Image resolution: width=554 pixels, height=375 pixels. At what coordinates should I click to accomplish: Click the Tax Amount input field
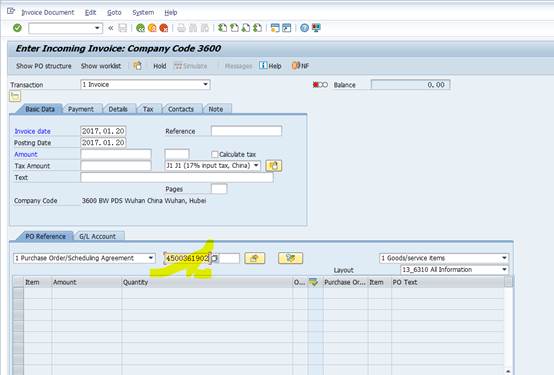pyautogui.click(x=116, y=166)
